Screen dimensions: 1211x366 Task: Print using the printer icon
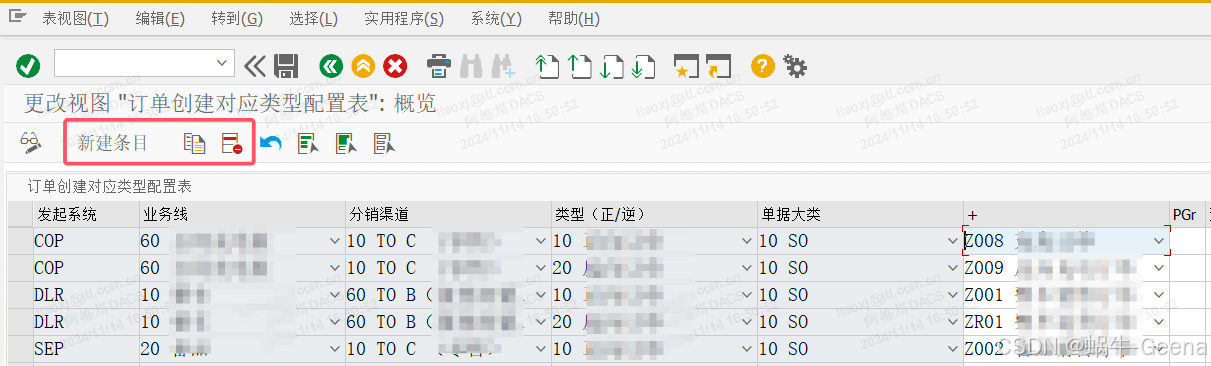point(439,67)
